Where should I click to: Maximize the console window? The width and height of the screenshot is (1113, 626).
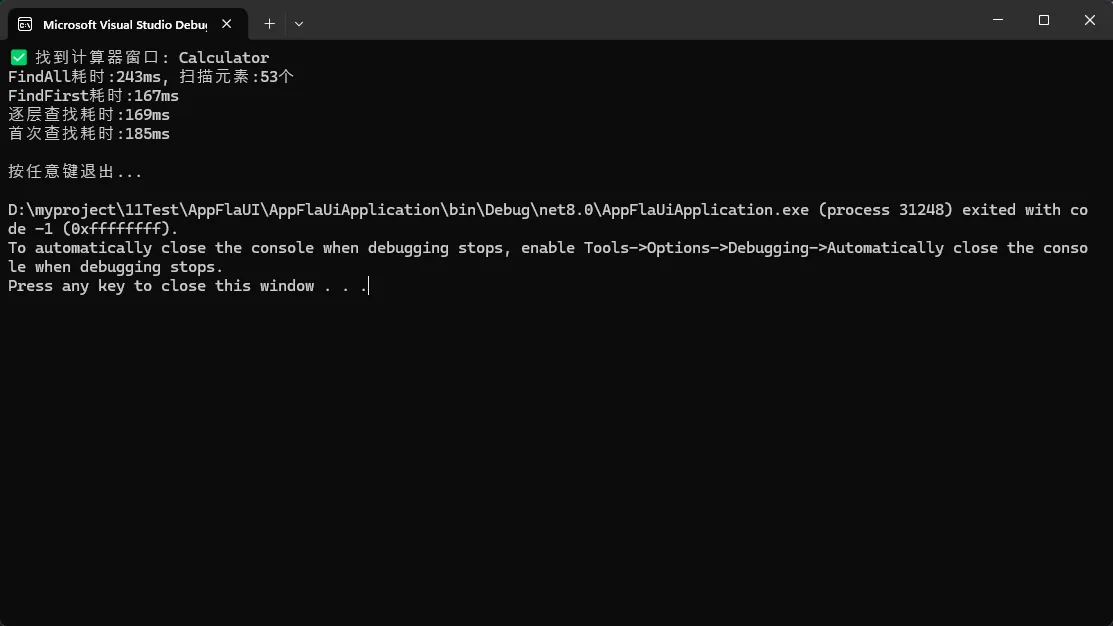coord(1044,20)
